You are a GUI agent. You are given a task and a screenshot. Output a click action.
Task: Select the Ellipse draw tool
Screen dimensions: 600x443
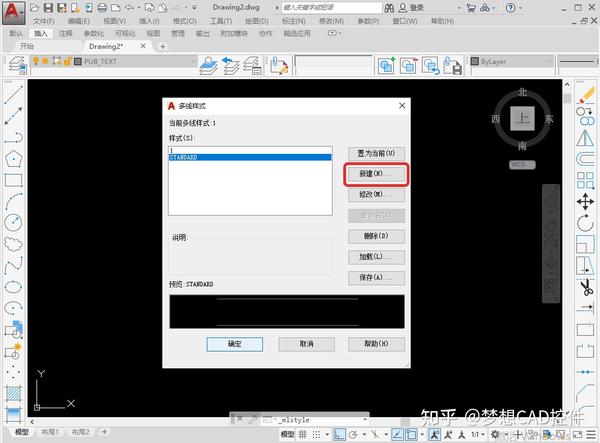coord(13,287)
